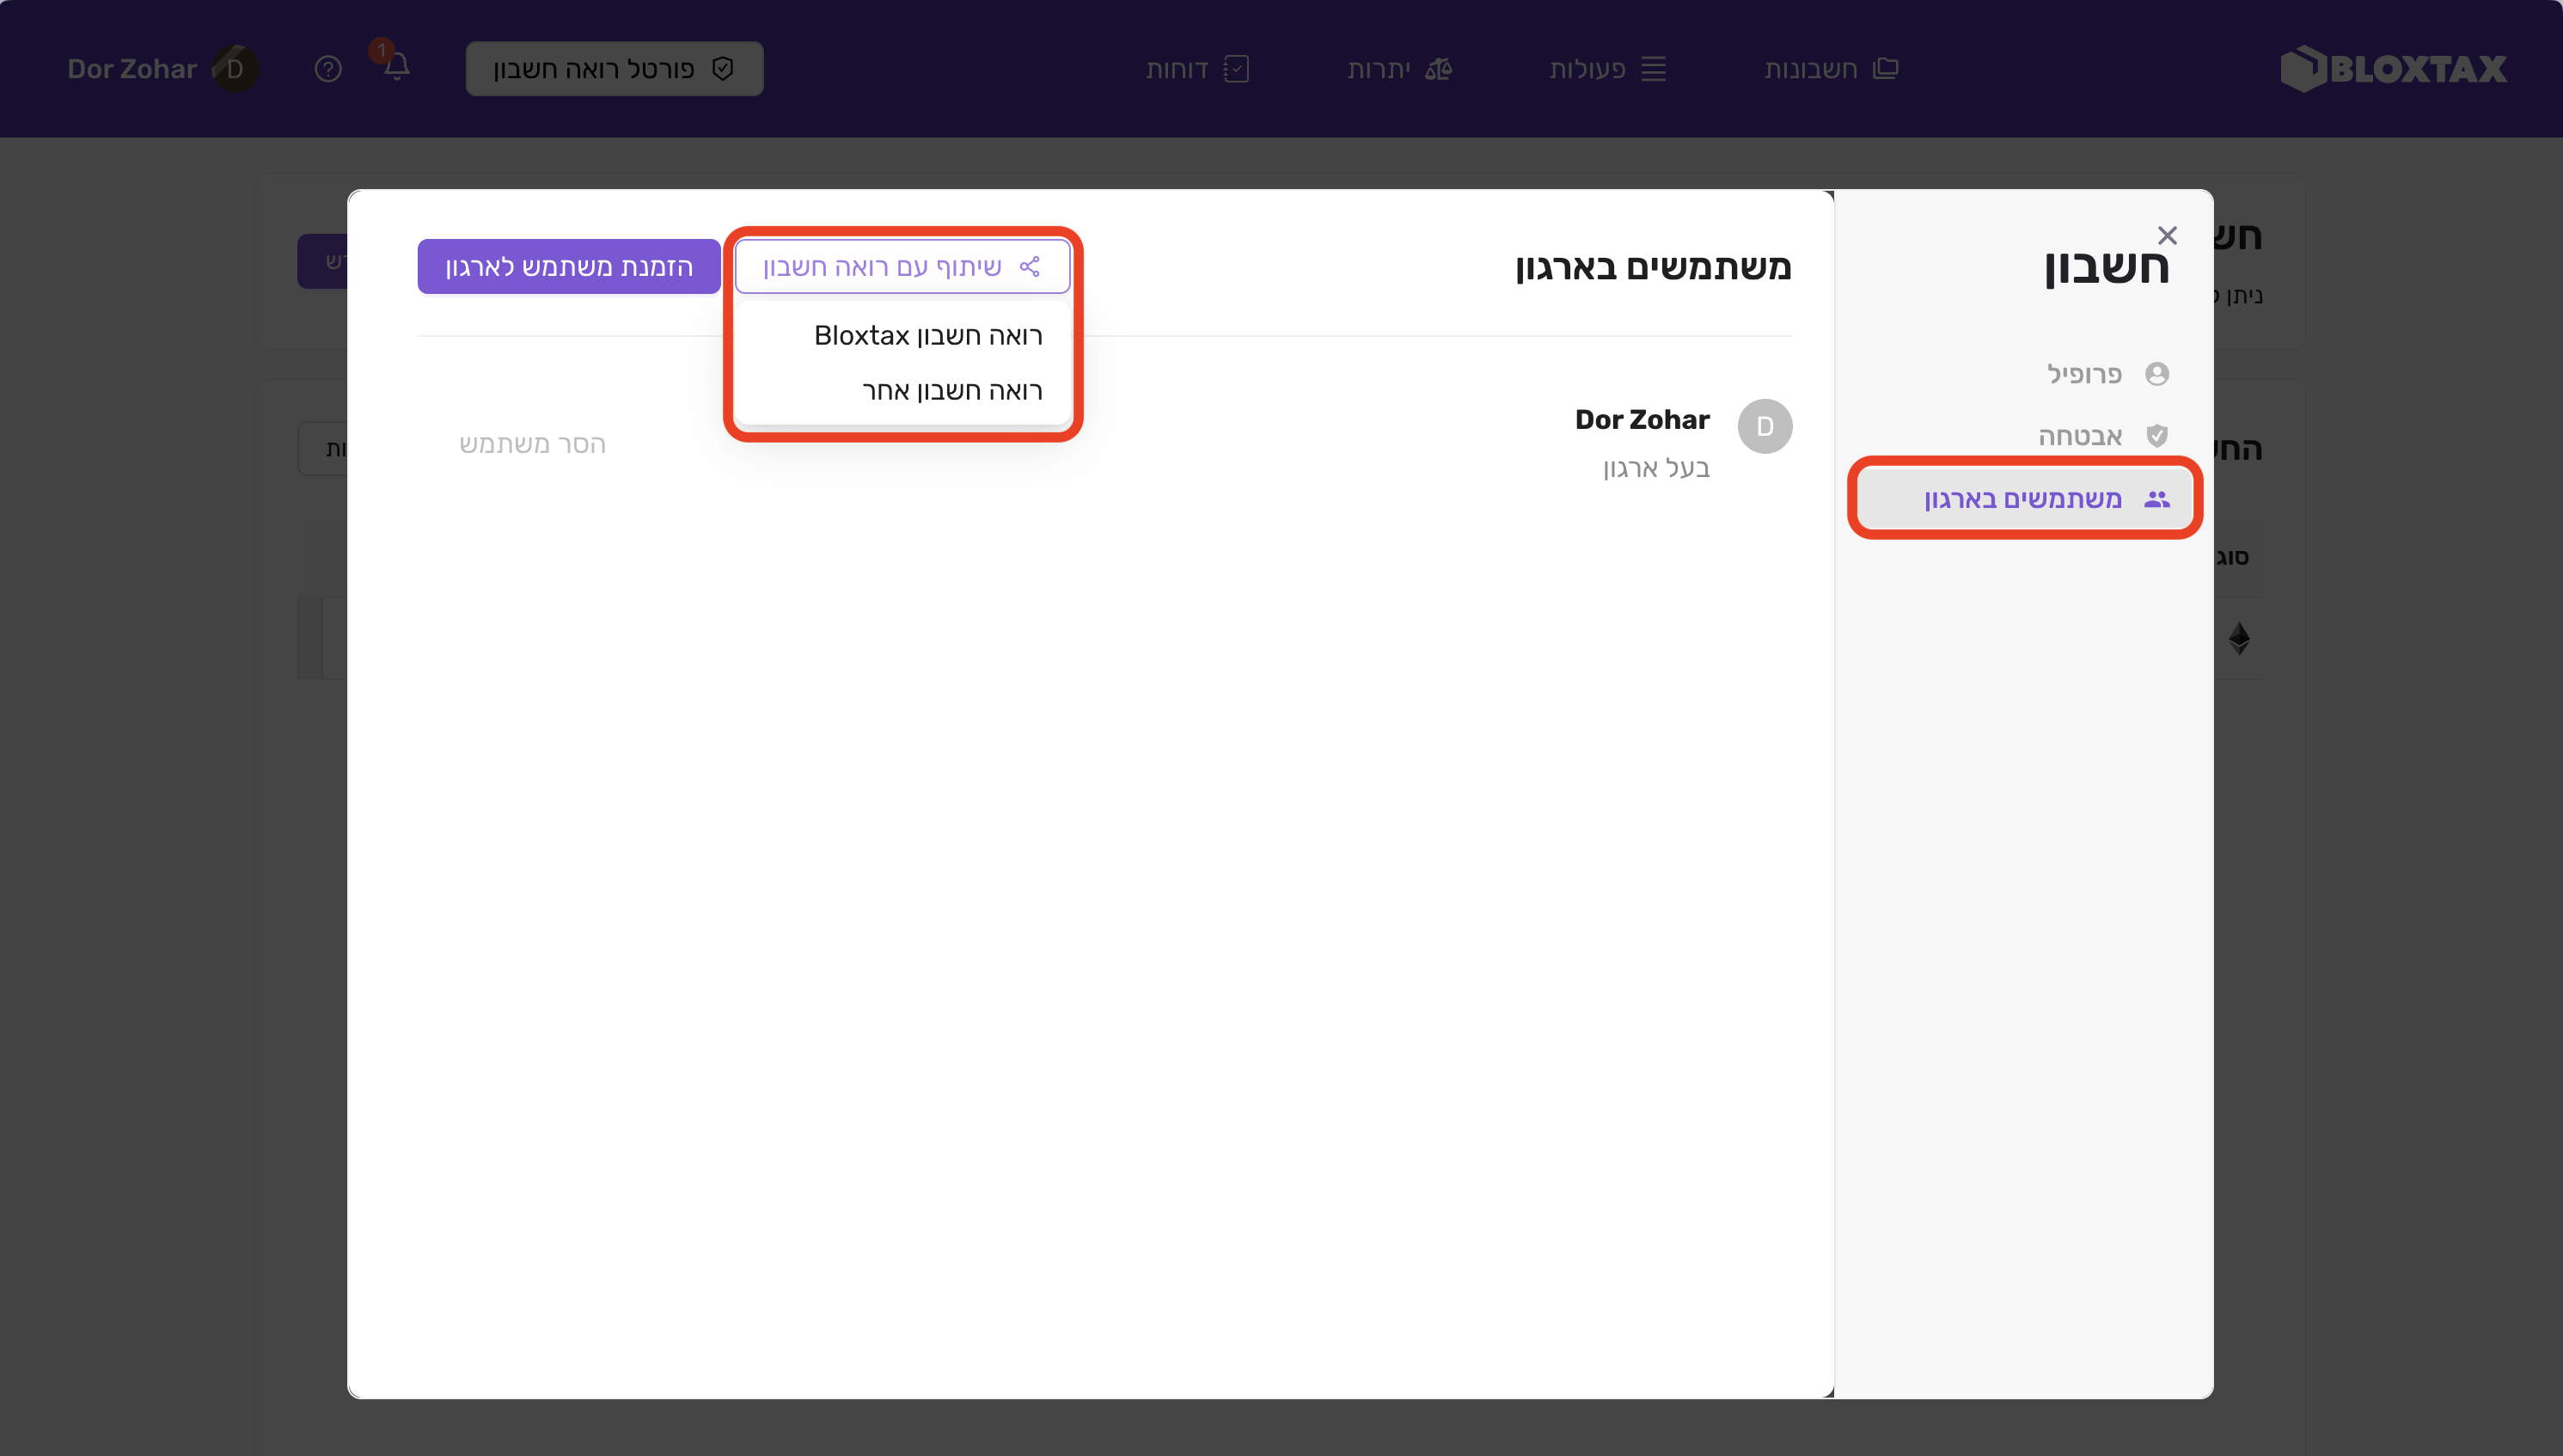The image size is (2563, 1456).
Task: Click the Ethereum icon behind the dialog
Action: click(2239, 638)
